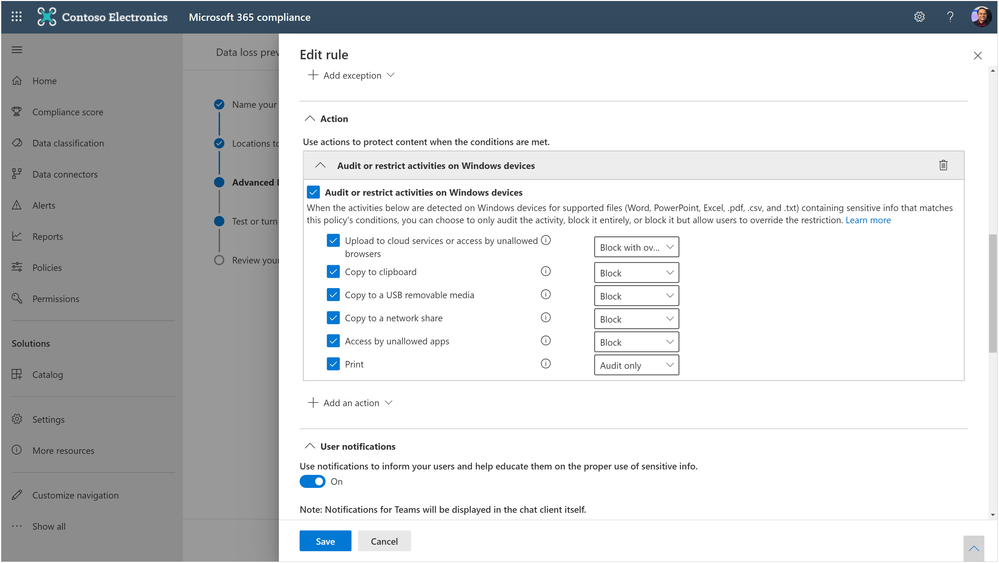Show info for Access by unallowed apps
999x563 pixels.
tap(546, 341)
